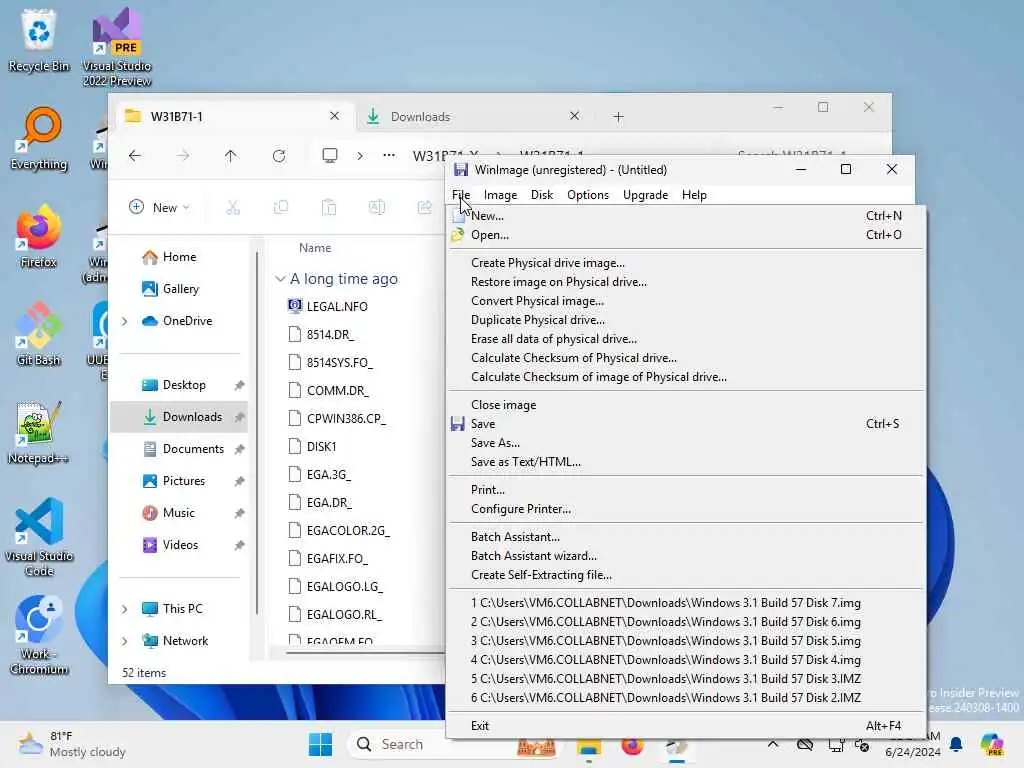Viewport: 1024px width, 768px height.
Task: Show hidden system tray icons chevron
Action: (773, 744)
